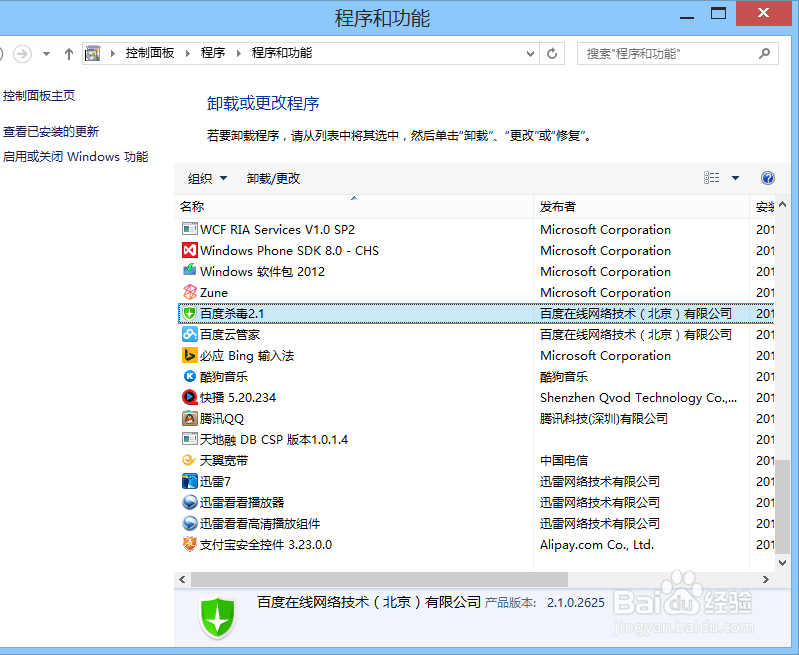This screenshot has width=799, height=655.
Task: Click the 天地融 DB CSP icon
Action: pos(190,439)
